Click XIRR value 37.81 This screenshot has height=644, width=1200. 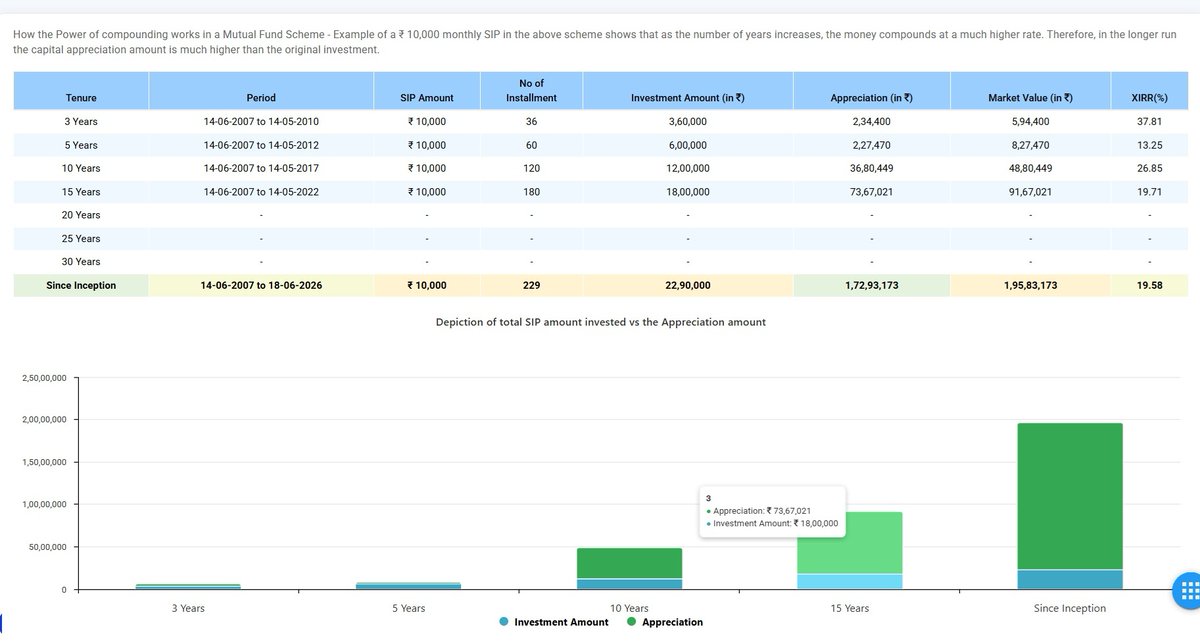[x=1149, y=121]
